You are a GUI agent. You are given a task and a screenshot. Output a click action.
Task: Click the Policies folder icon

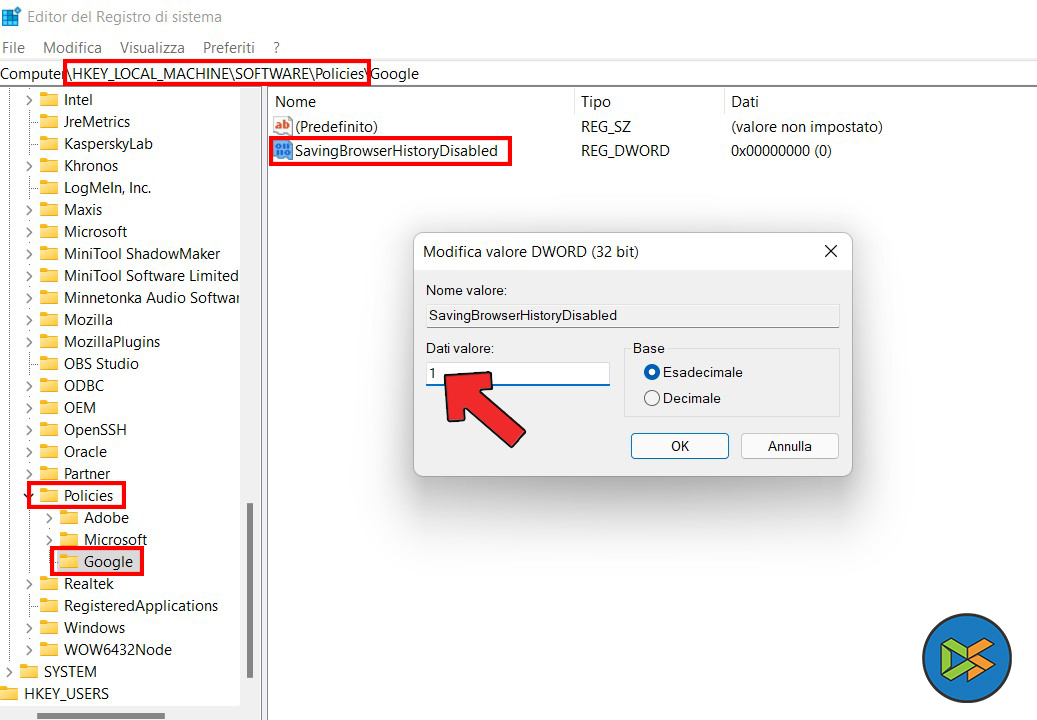tap(49, 495)
